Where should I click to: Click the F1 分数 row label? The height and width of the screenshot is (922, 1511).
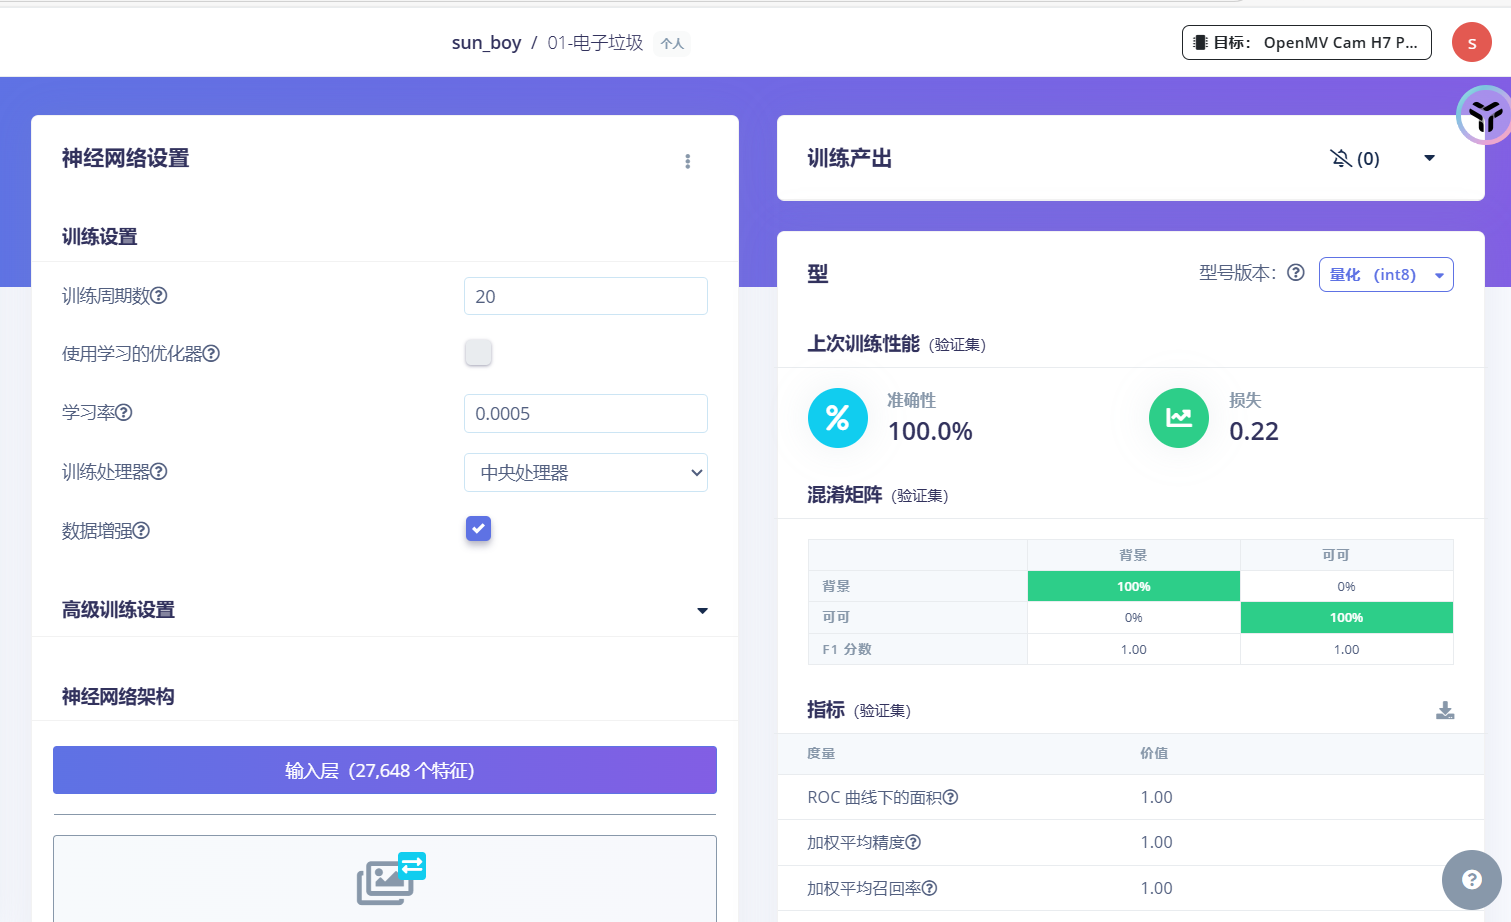pyautogui.click(x=847, y=649)
